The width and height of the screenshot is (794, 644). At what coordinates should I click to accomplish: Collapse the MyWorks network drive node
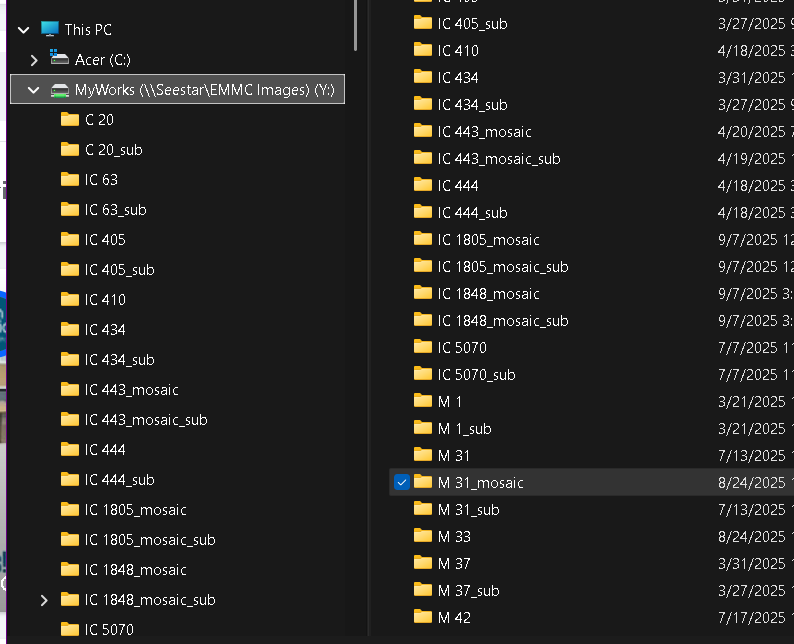click(x=34, y=90)
